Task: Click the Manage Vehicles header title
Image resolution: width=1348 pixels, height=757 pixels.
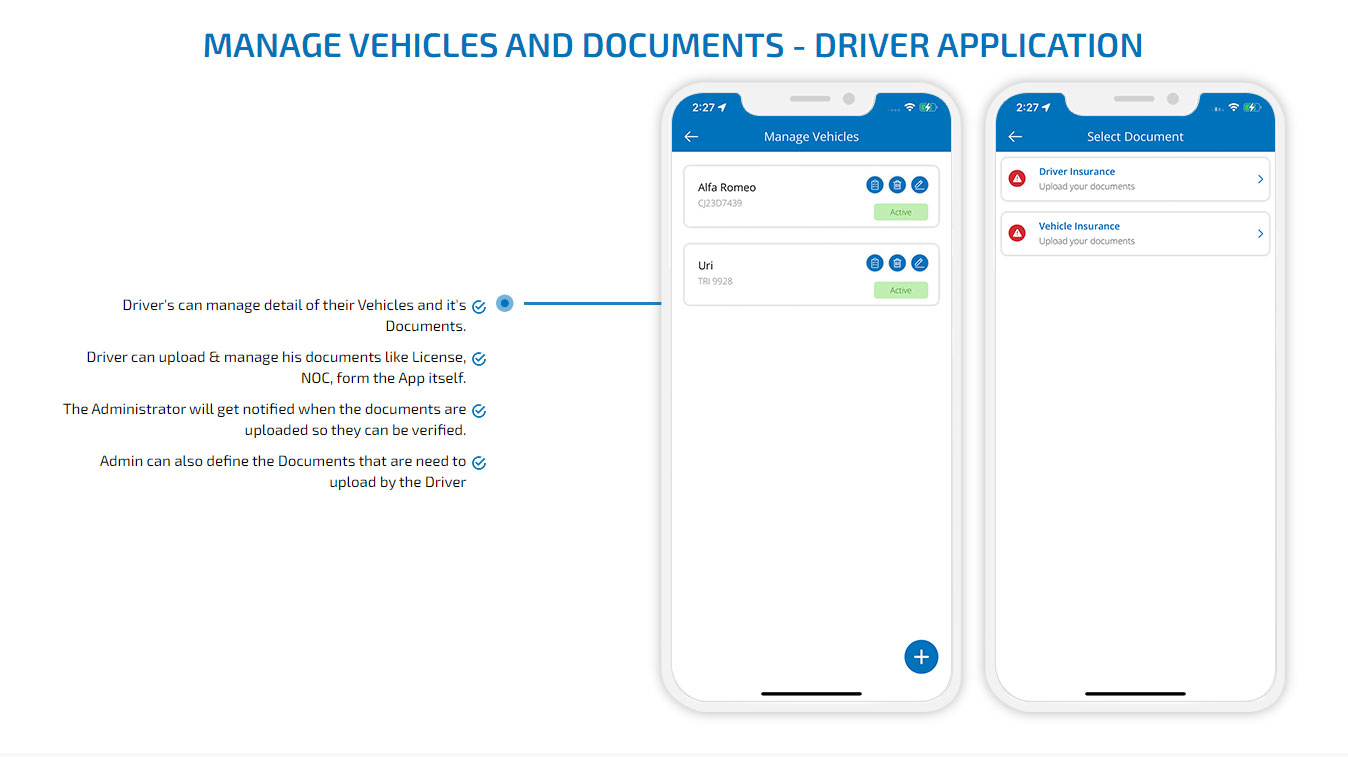Action: [811, 137]
